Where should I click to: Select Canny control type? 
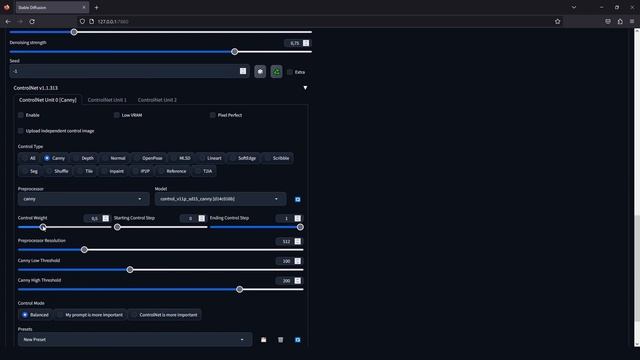pyautogui.click(x=54, y=158)
